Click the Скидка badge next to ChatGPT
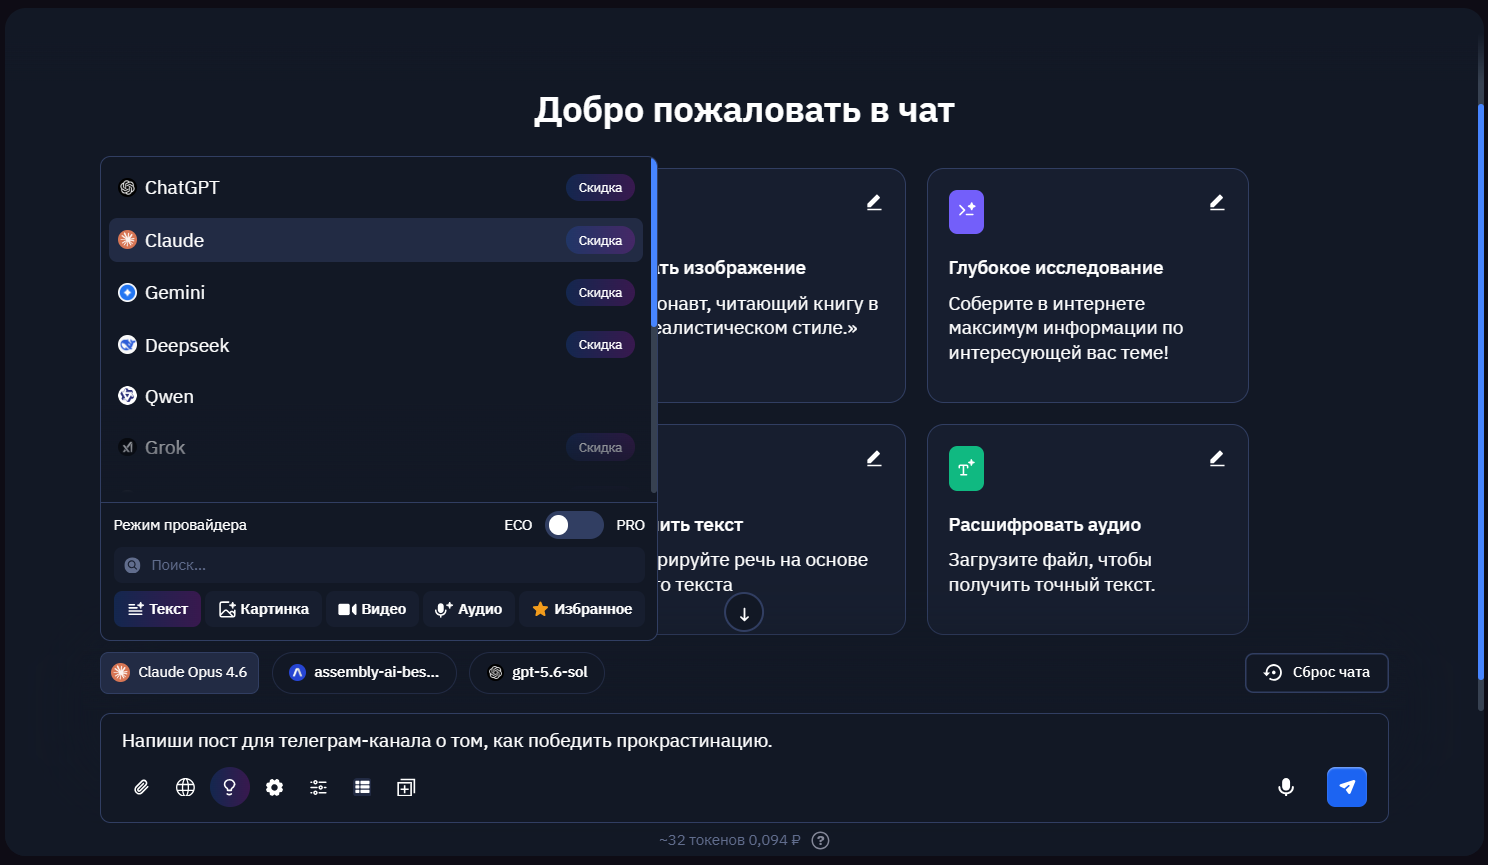The height and width of the screenshot is (865, 1488). click(600, 188)
